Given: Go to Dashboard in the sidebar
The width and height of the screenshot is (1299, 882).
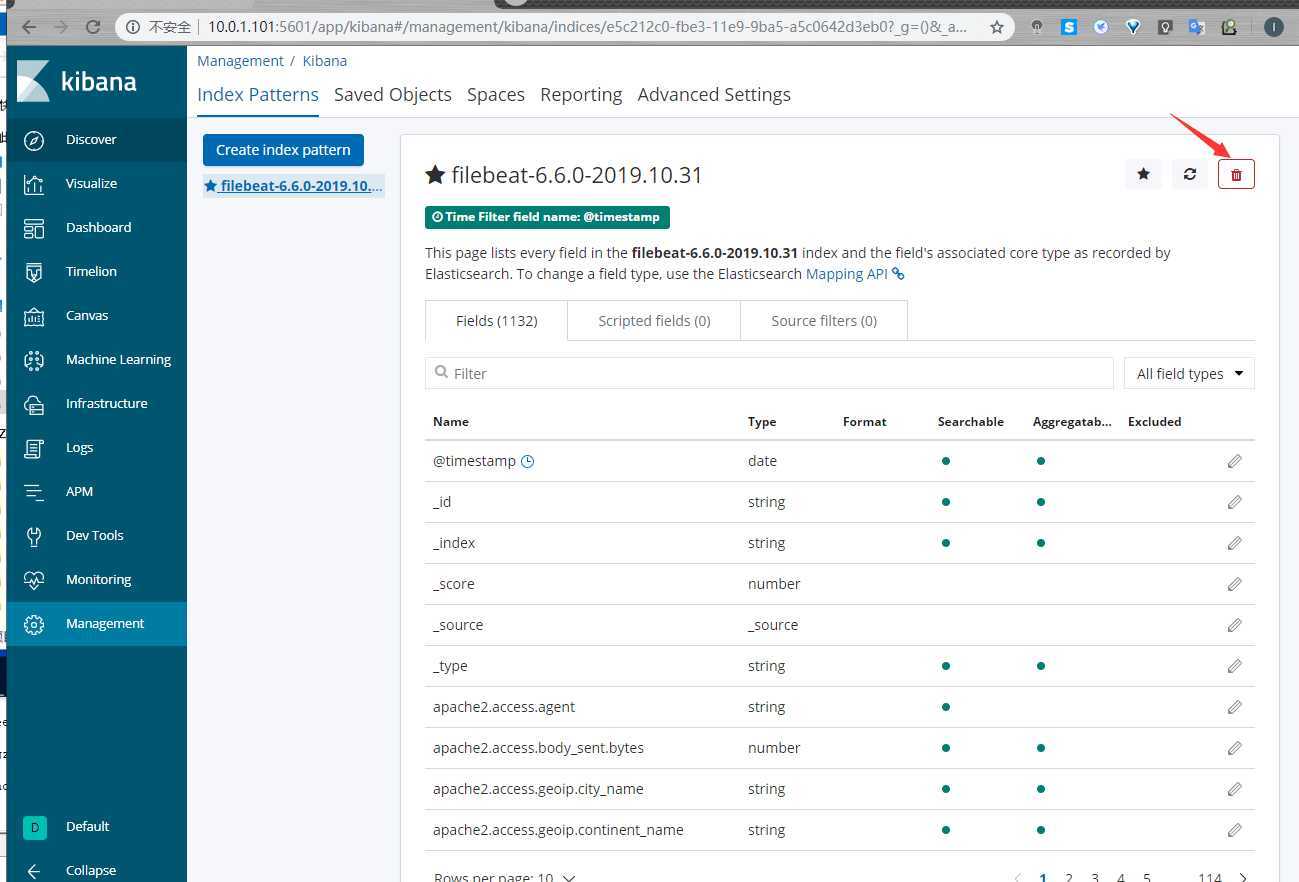Looking at the screenshot, I should [96, 227].
